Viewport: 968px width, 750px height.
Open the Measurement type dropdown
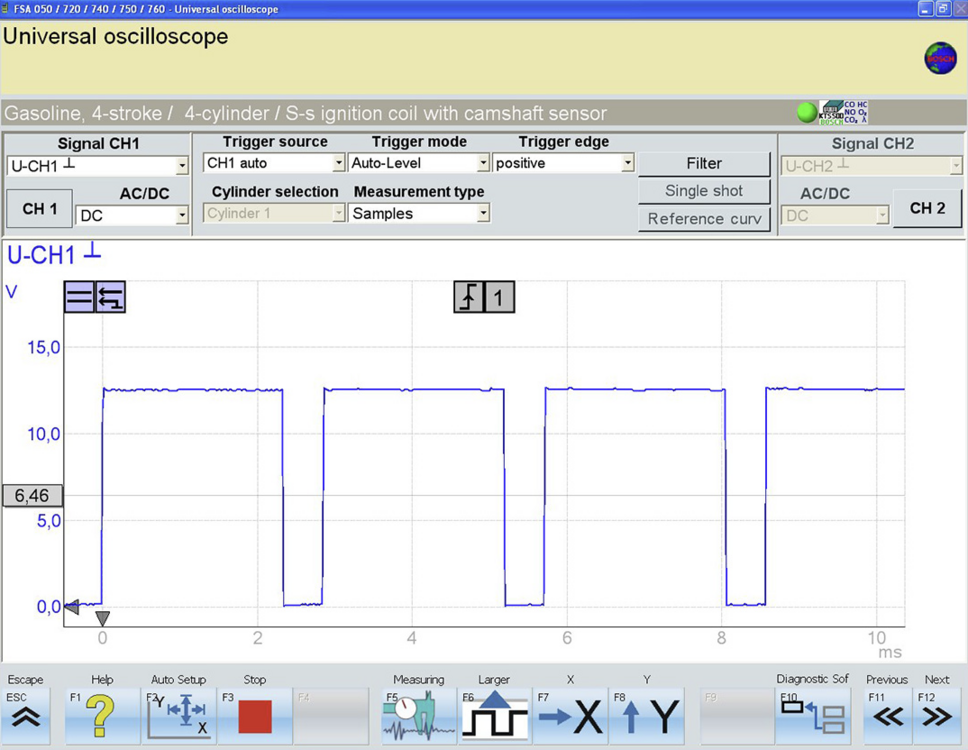click(x=419, y=213)
